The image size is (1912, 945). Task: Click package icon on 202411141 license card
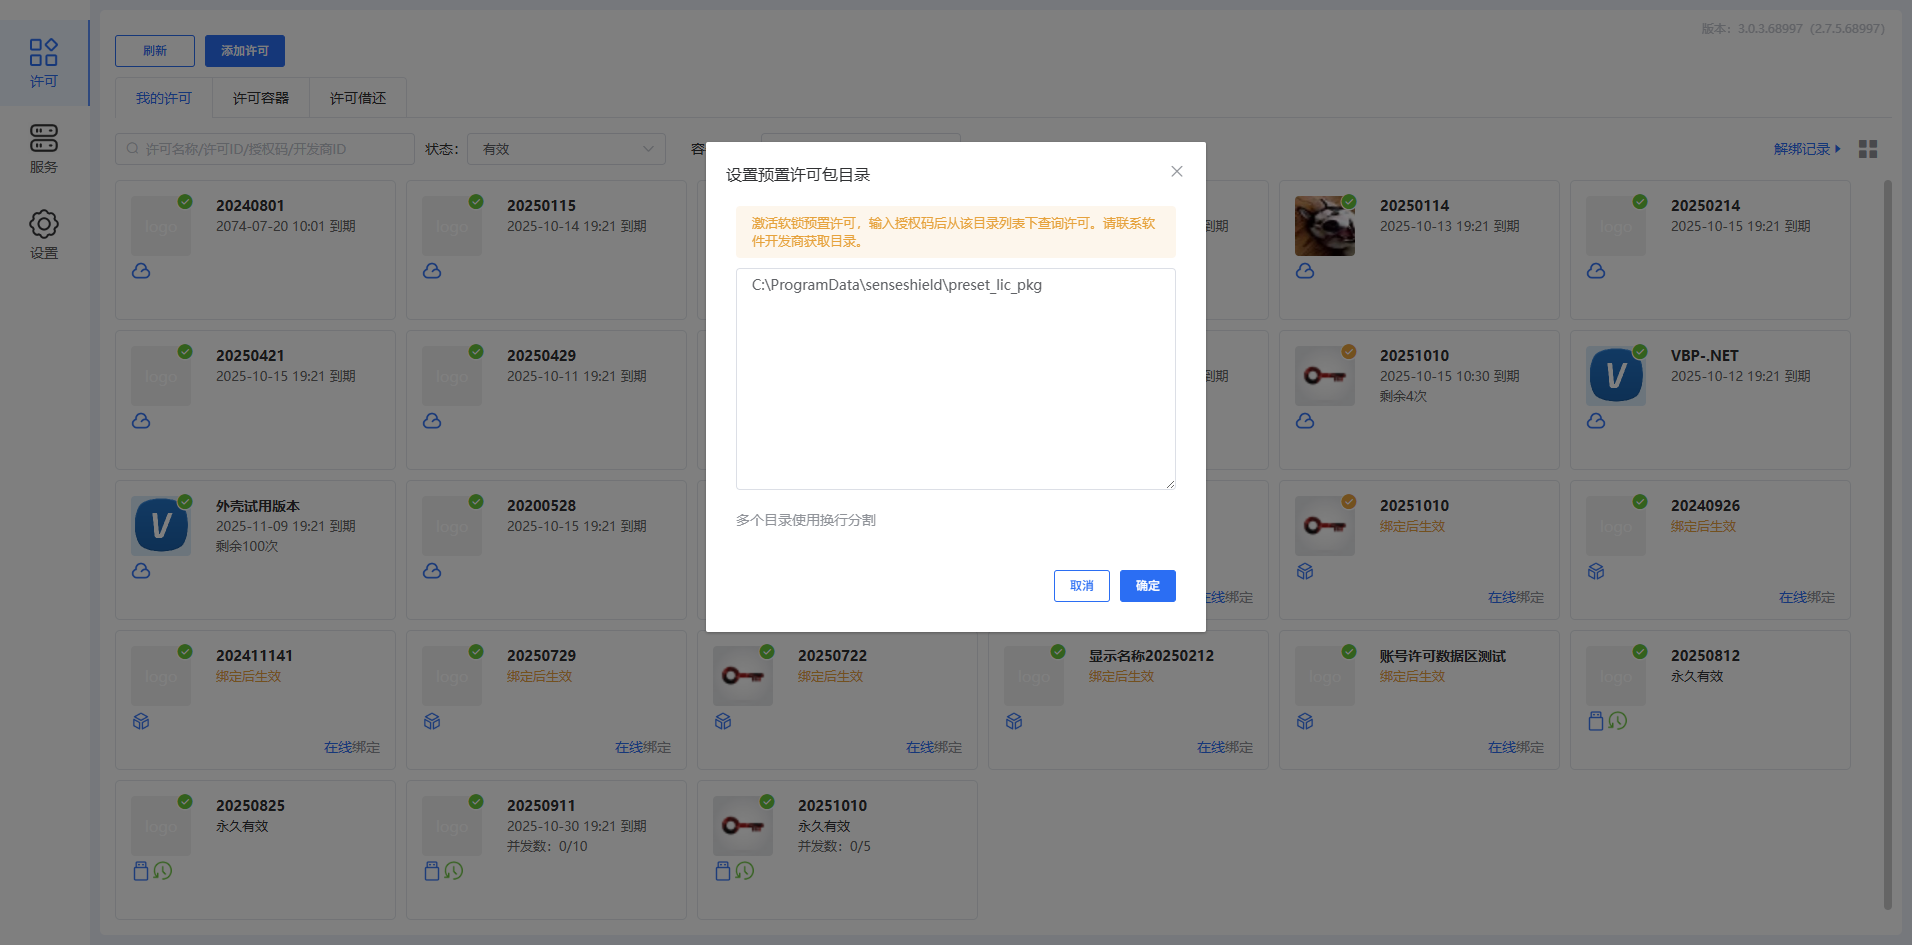141,721
